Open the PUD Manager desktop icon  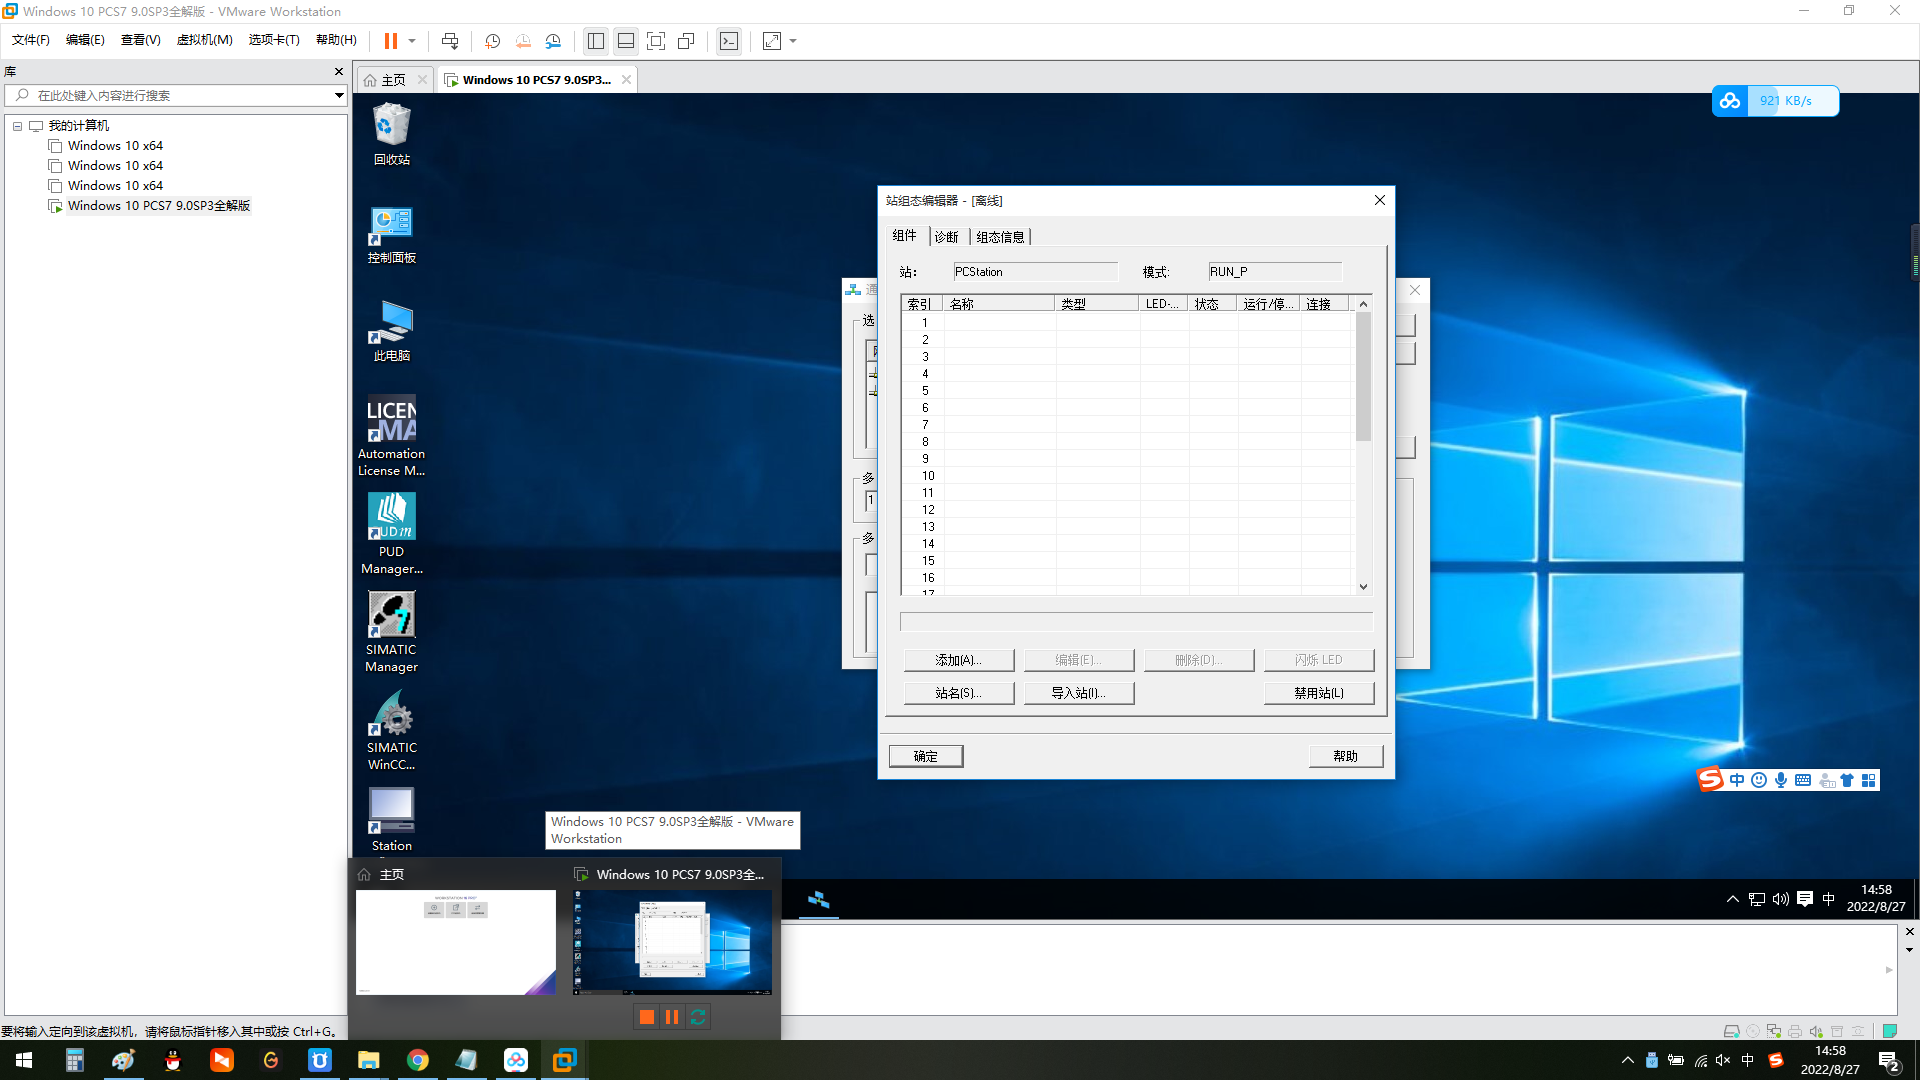pos(392,534)
